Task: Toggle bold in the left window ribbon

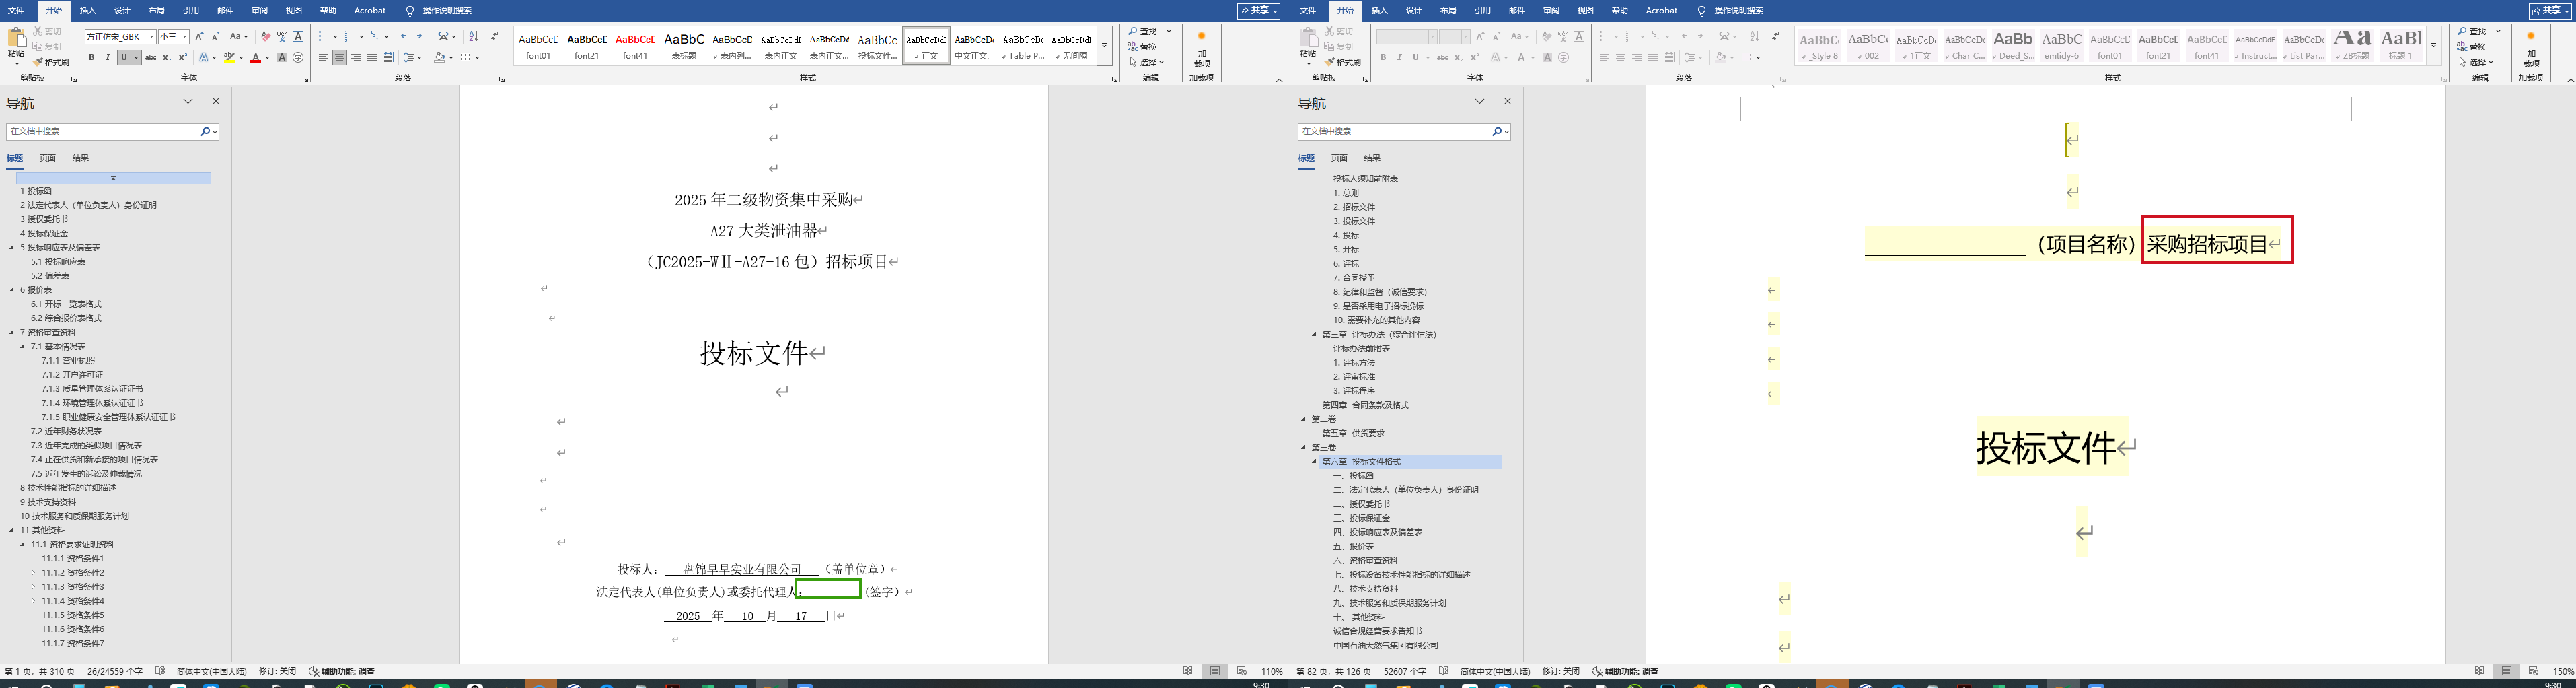Action: [x=91, y=58]
